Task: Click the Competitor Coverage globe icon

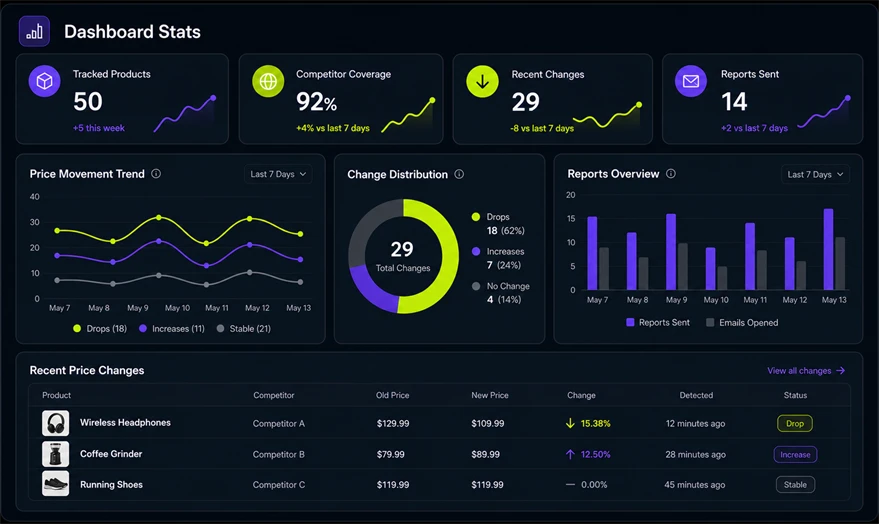Action: (x=268, y=81)
